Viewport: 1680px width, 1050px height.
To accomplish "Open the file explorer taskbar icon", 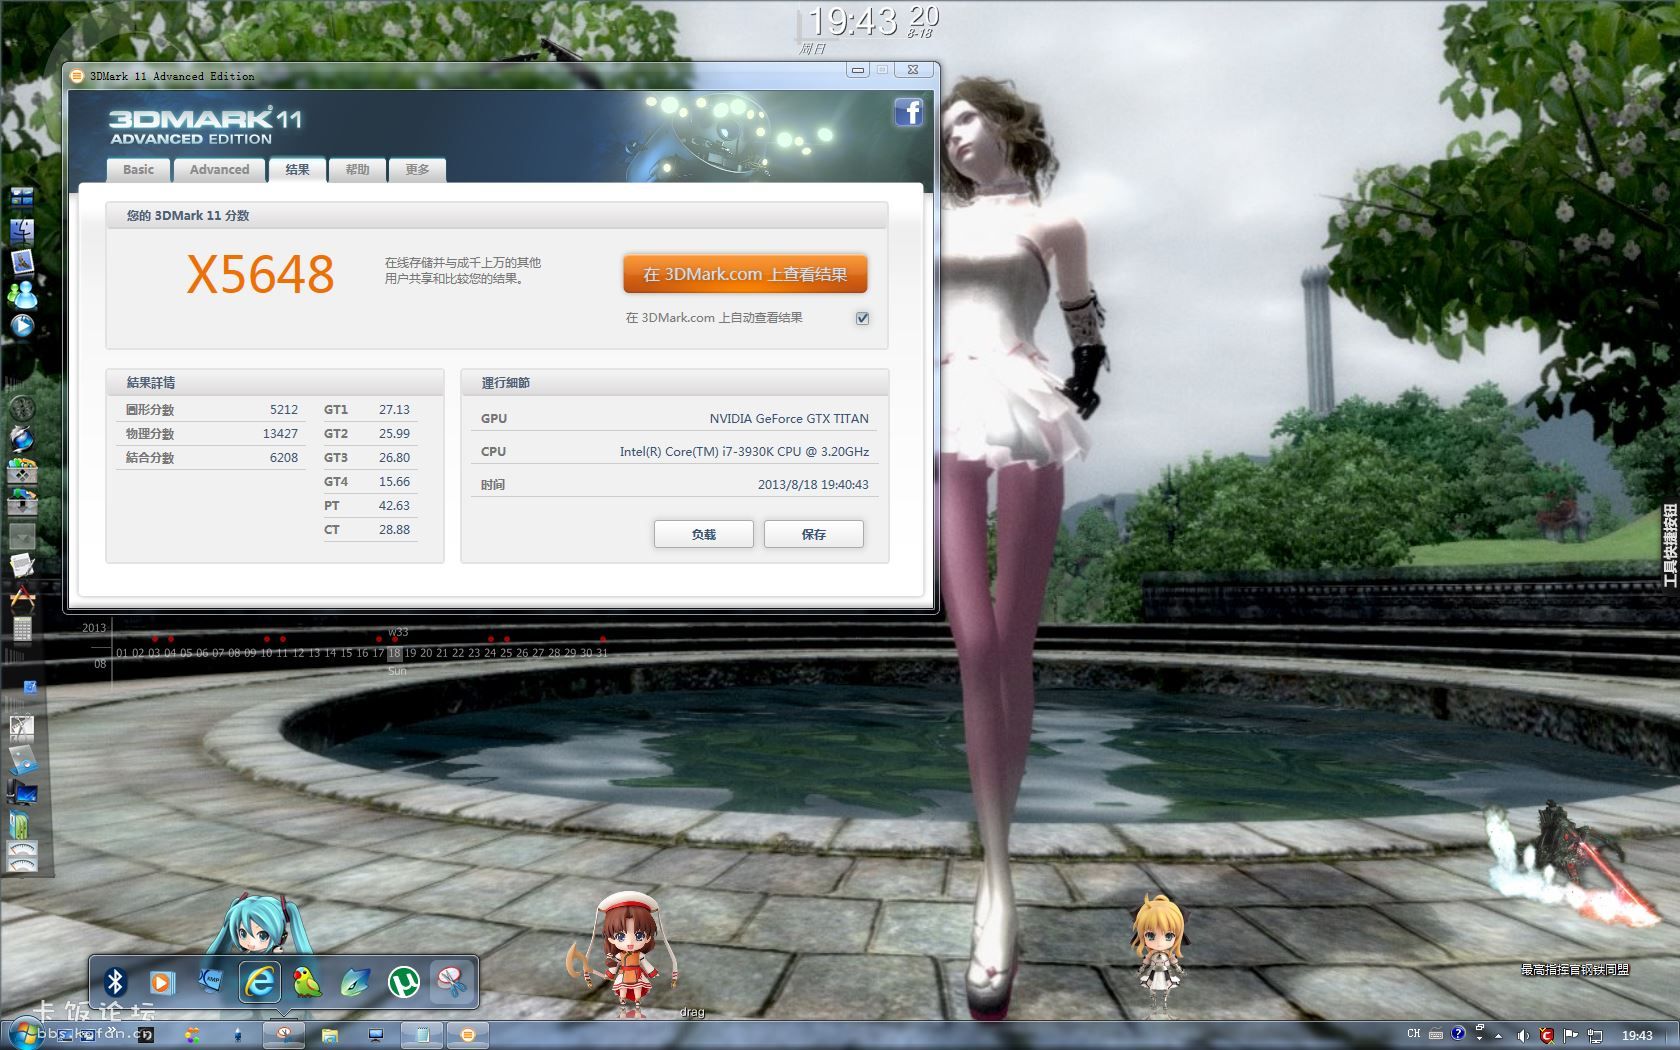I will point(330,1035).
